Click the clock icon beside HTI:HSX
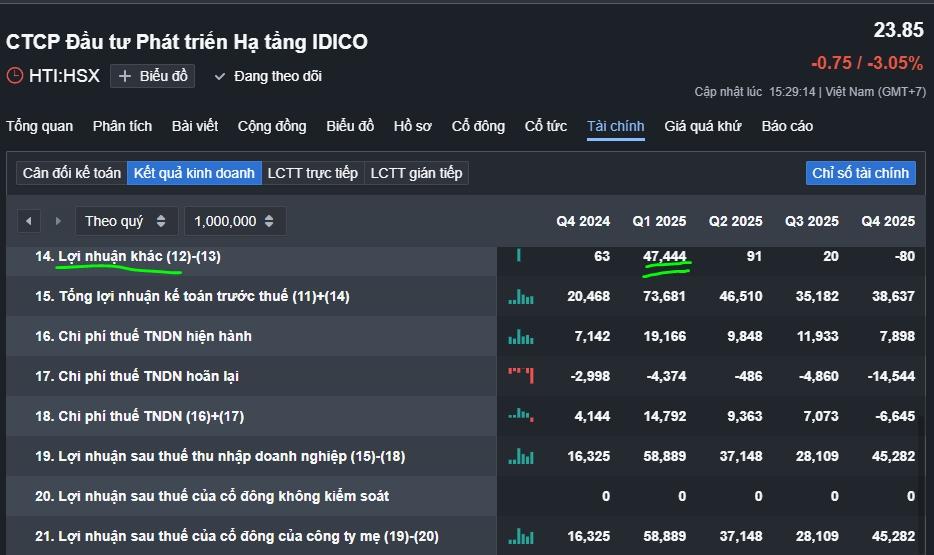Viewport: 934px width, 555px height. 15,75
